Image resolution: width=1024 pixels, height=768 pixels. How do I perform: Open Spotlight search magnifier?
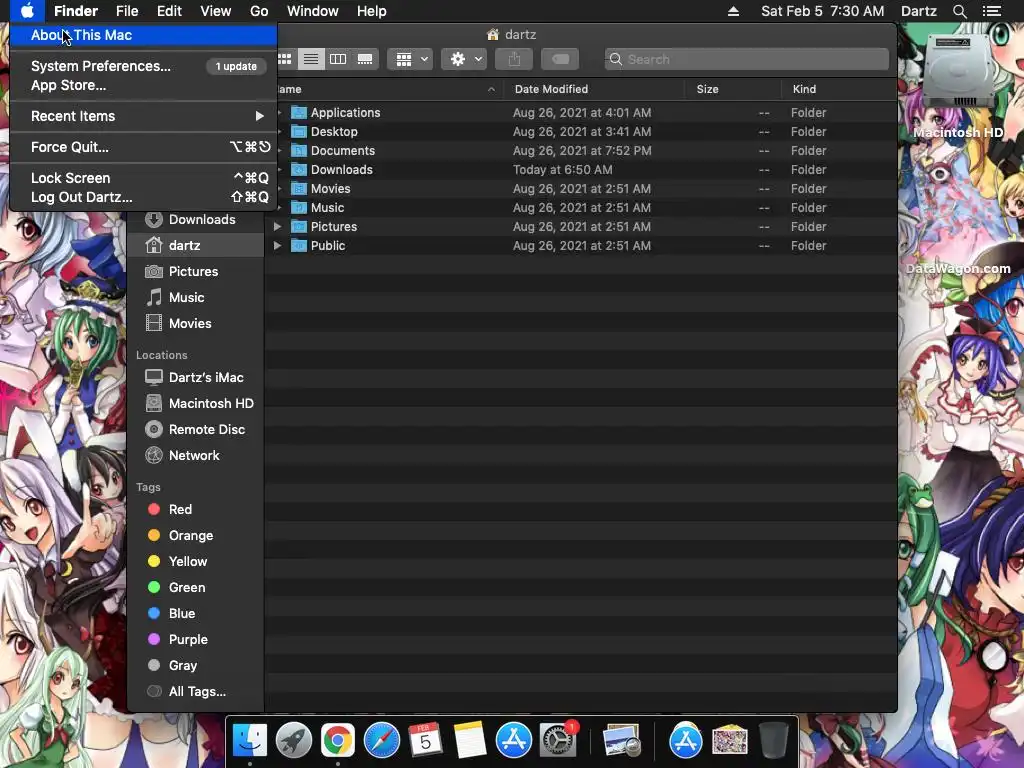[959, 11]
